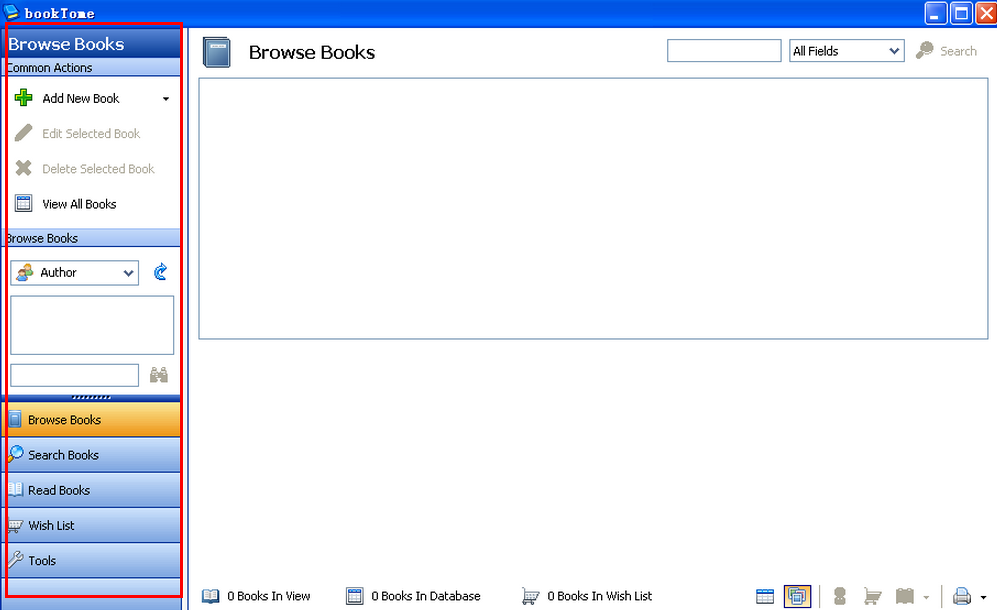Open the Read Books navigation tab
997x610 pixels.
click(x=92, y=490)
